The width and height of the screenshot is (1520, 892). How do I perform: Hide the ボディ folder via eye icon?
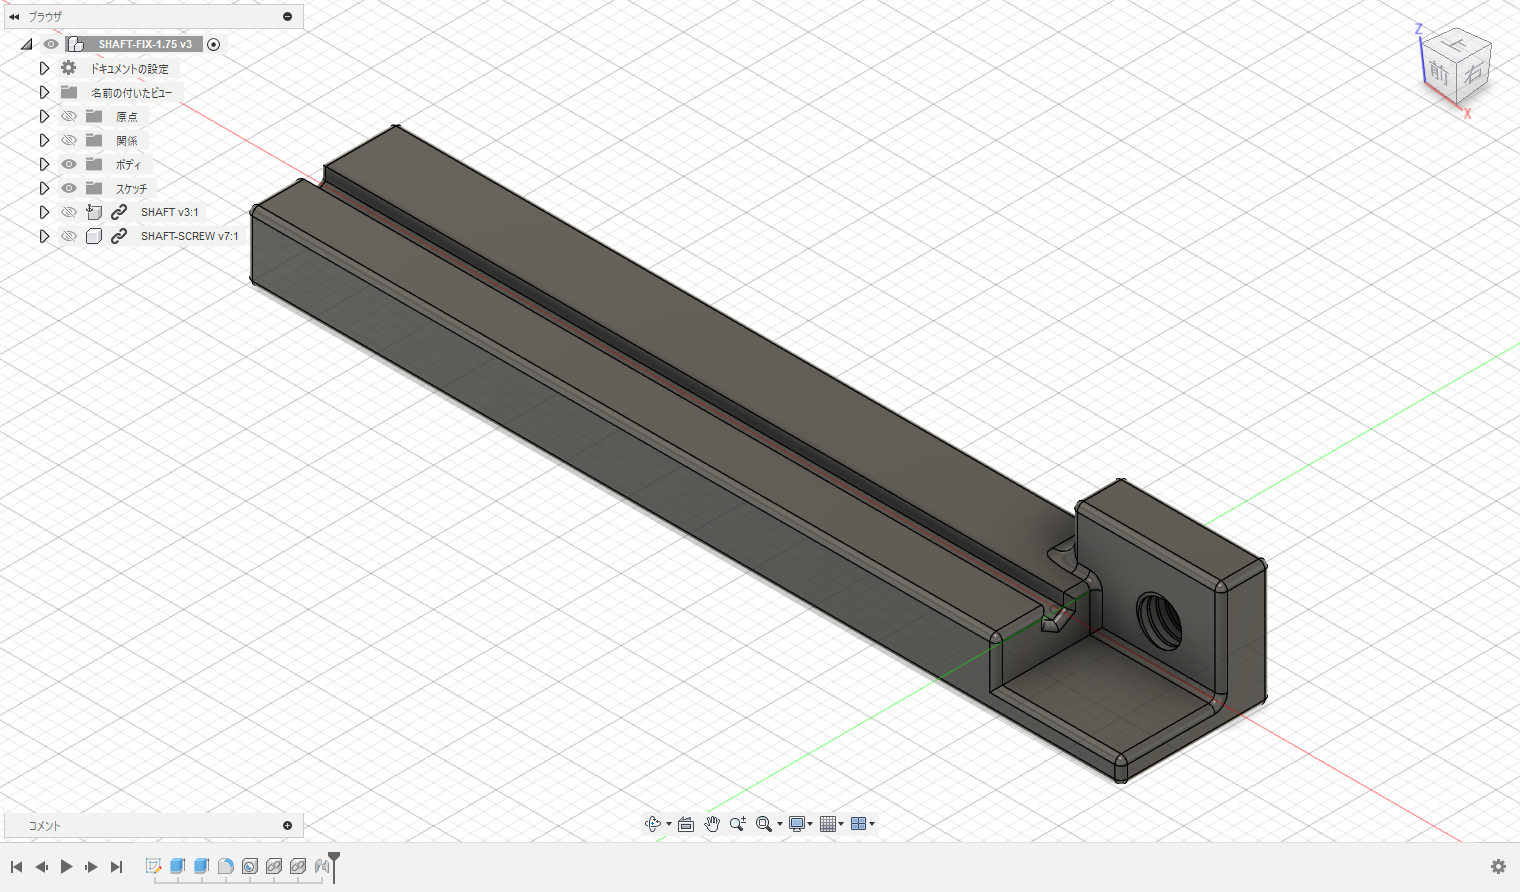point(69,164)
